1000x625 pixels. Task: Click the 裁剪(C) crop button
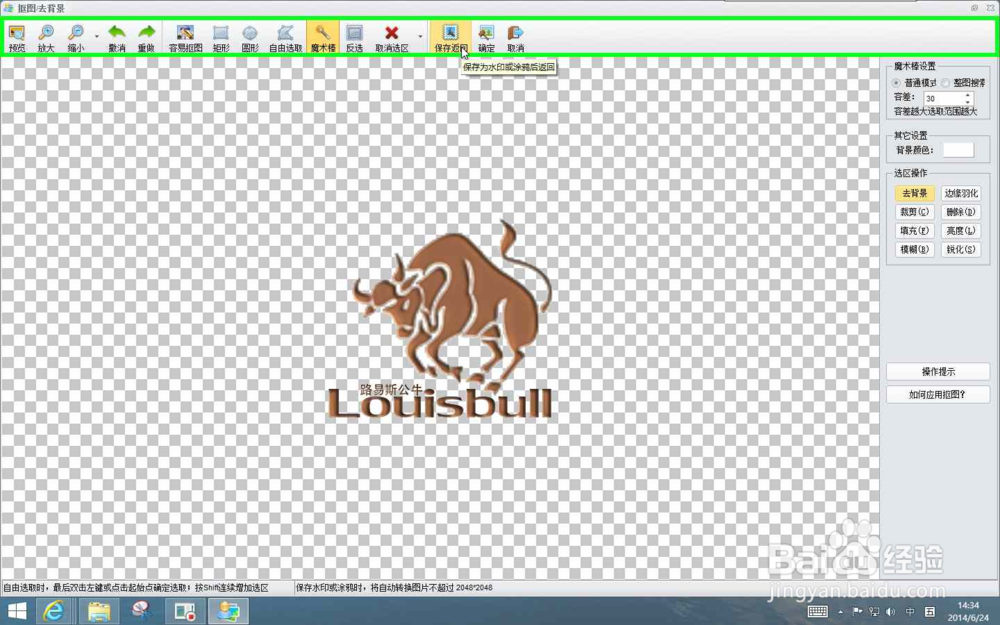[915, 212]
